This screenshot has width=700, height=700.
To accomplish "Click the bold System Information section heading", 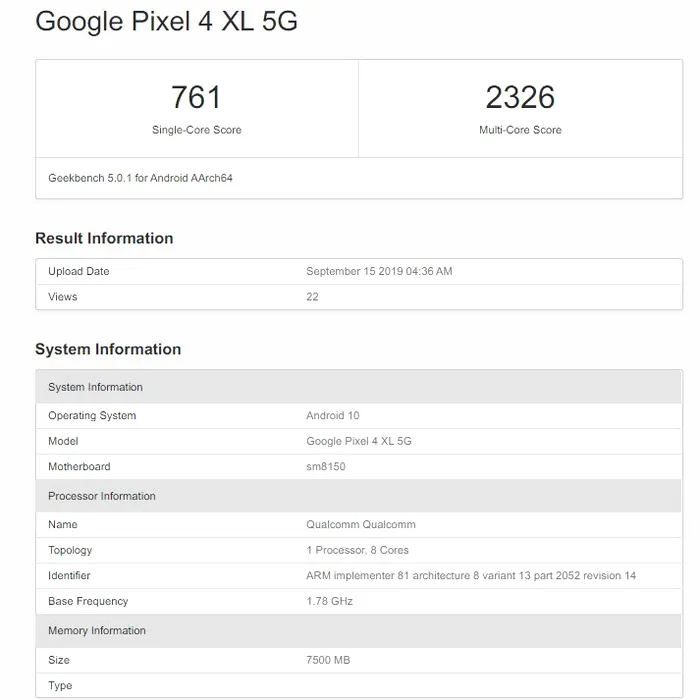I will (108, 349).
